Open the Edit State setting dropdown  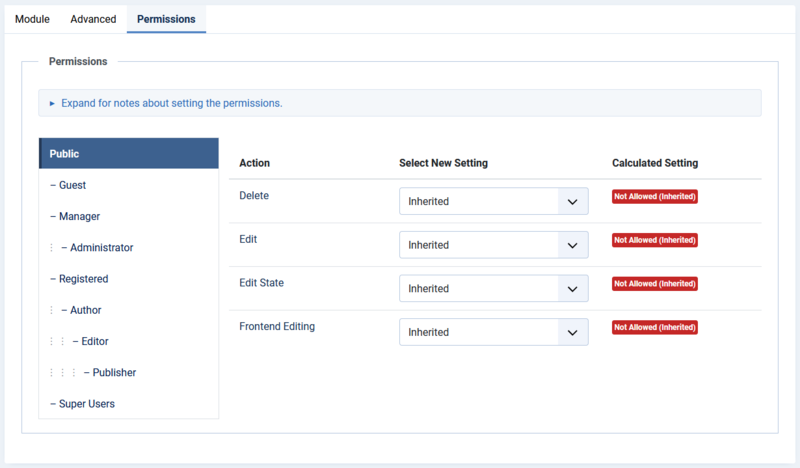493,288
